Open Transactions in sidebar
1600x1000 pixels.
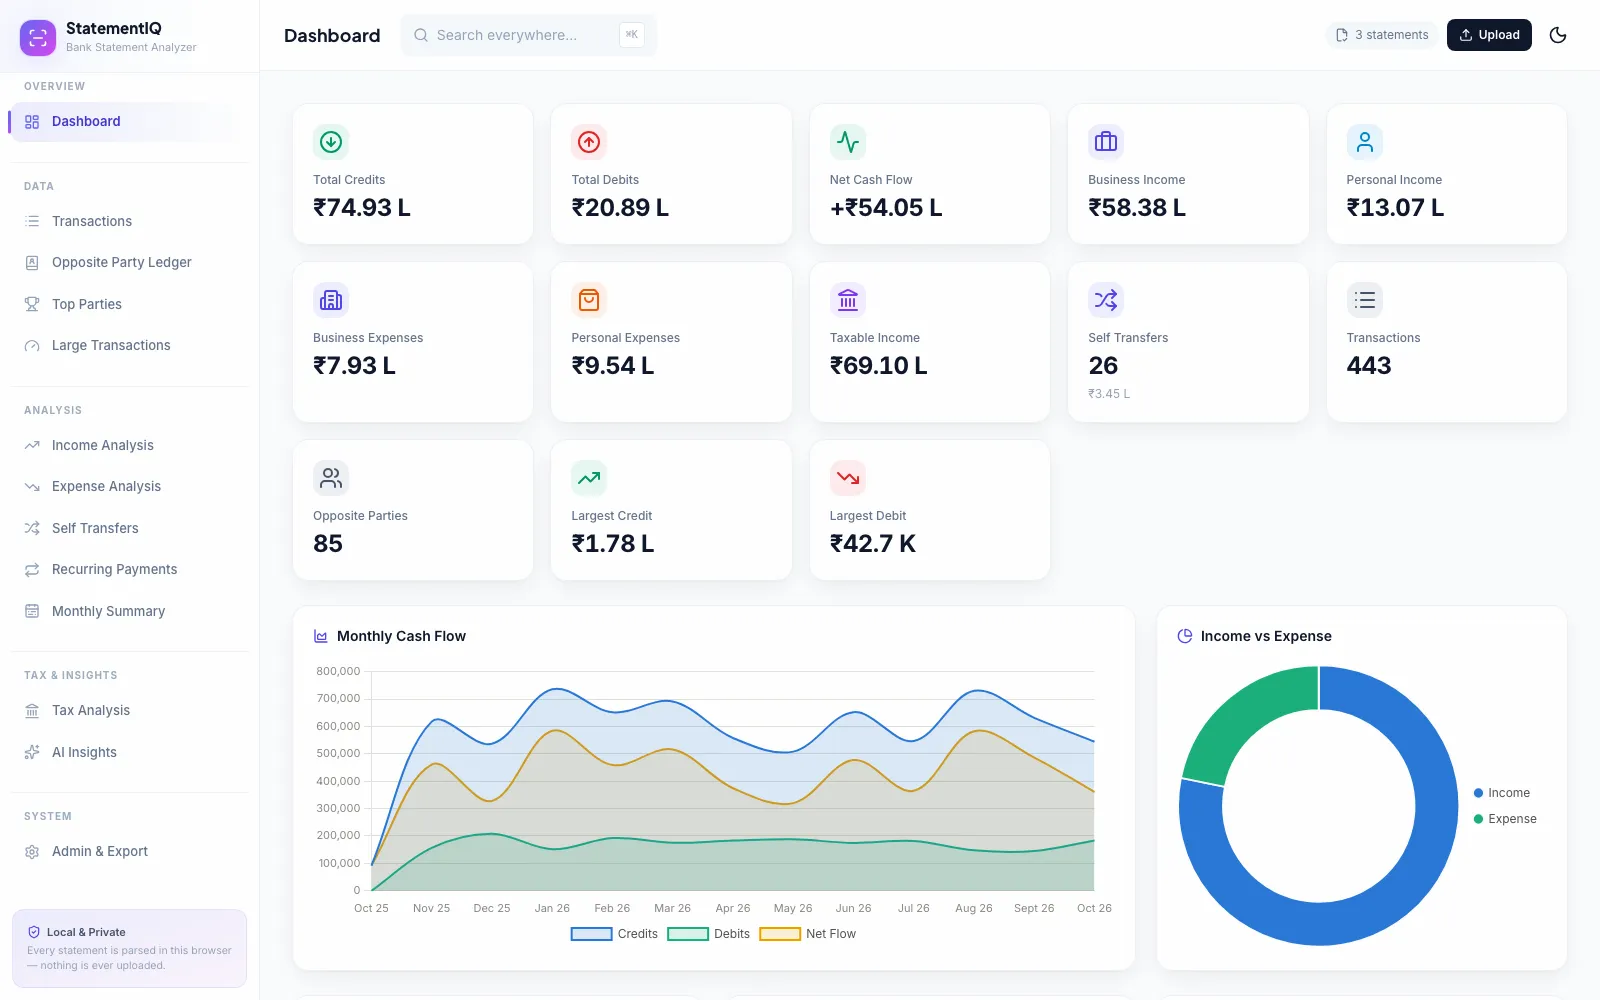click(128, 221)
